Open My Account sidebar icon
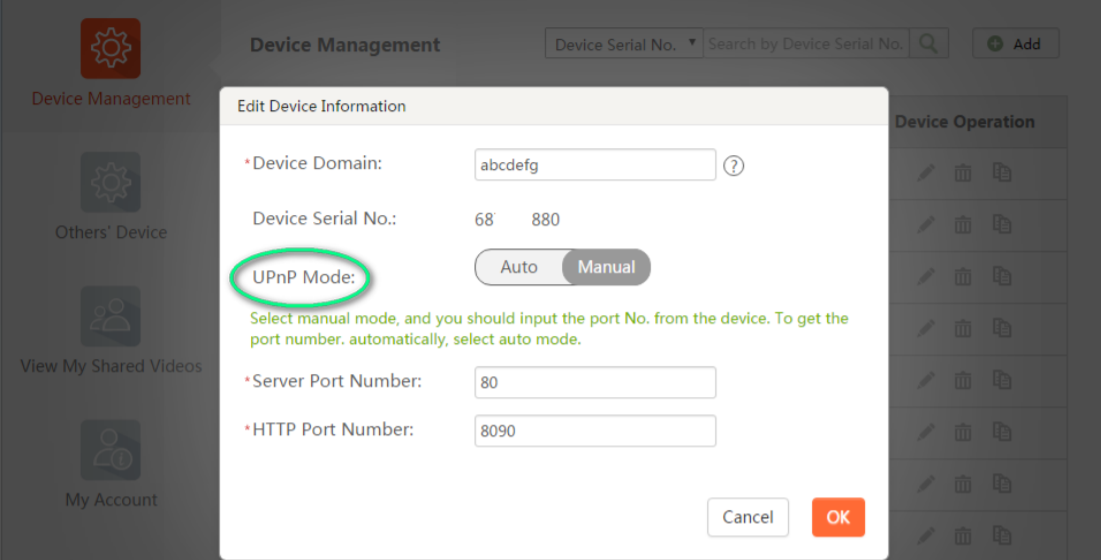The image size is (1101, 560). (x=110, y=450)
